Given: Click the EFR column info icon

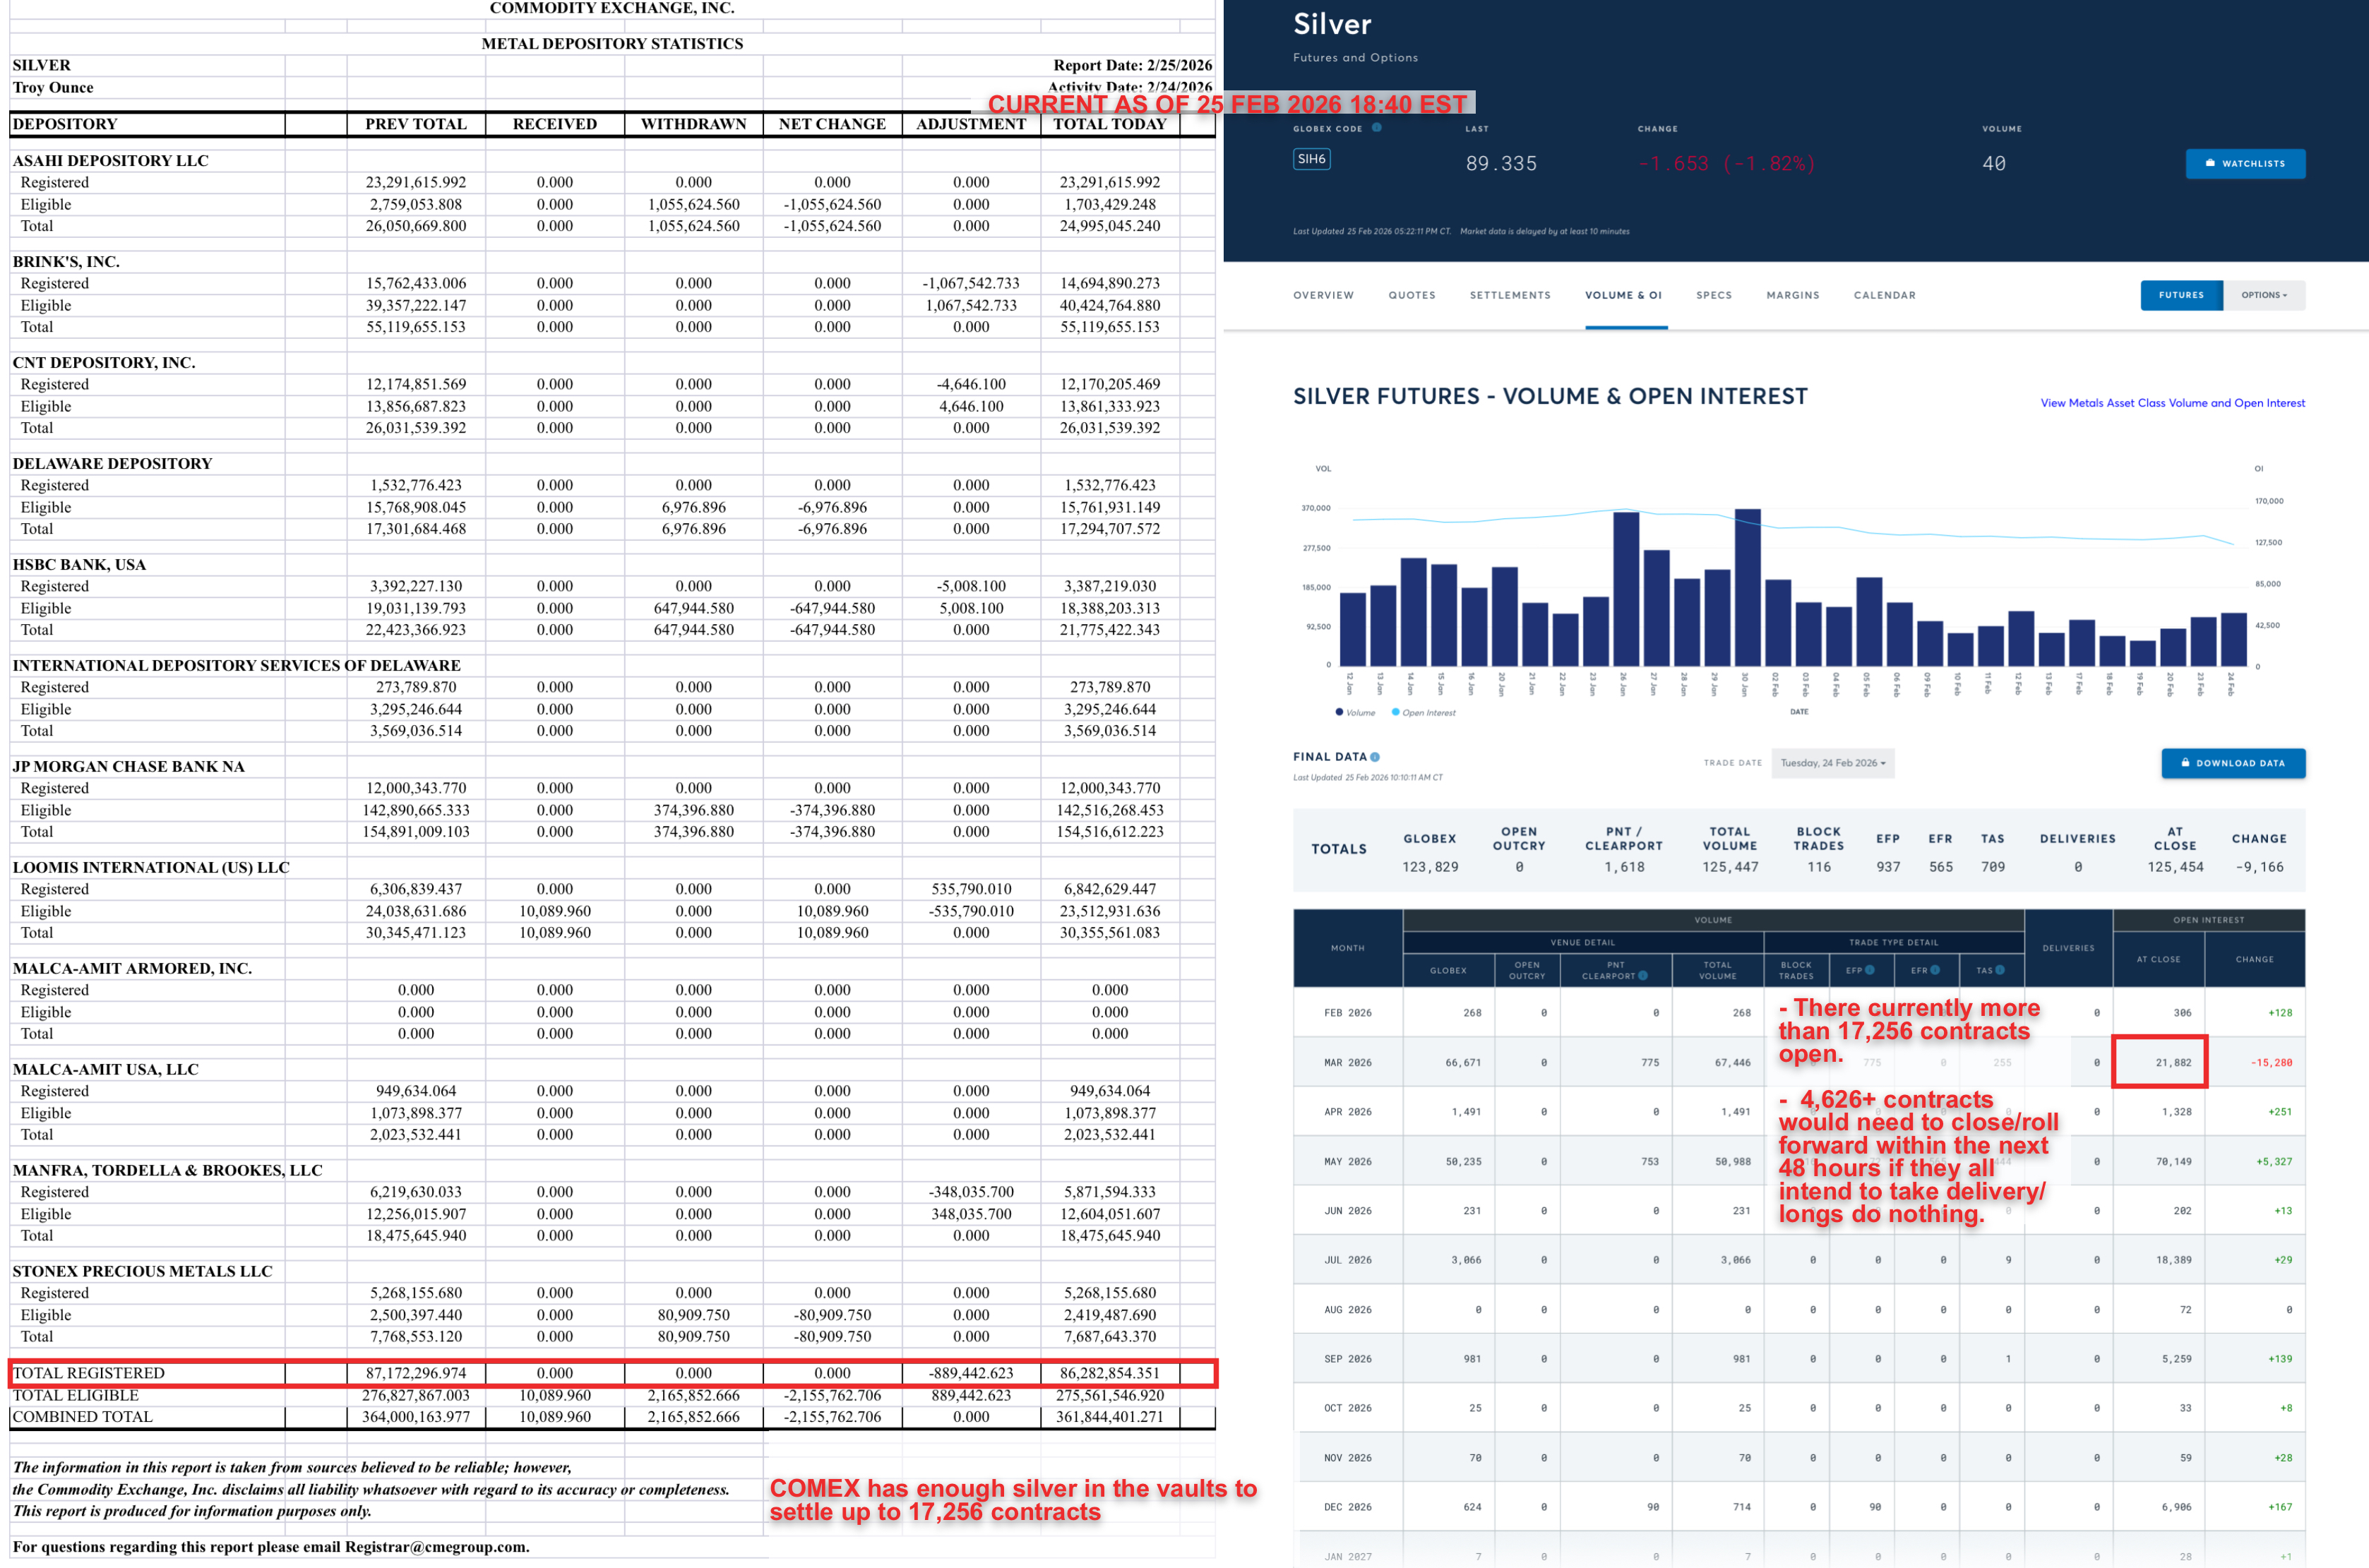Looking at the screenshot, I should click(1935, 970).
